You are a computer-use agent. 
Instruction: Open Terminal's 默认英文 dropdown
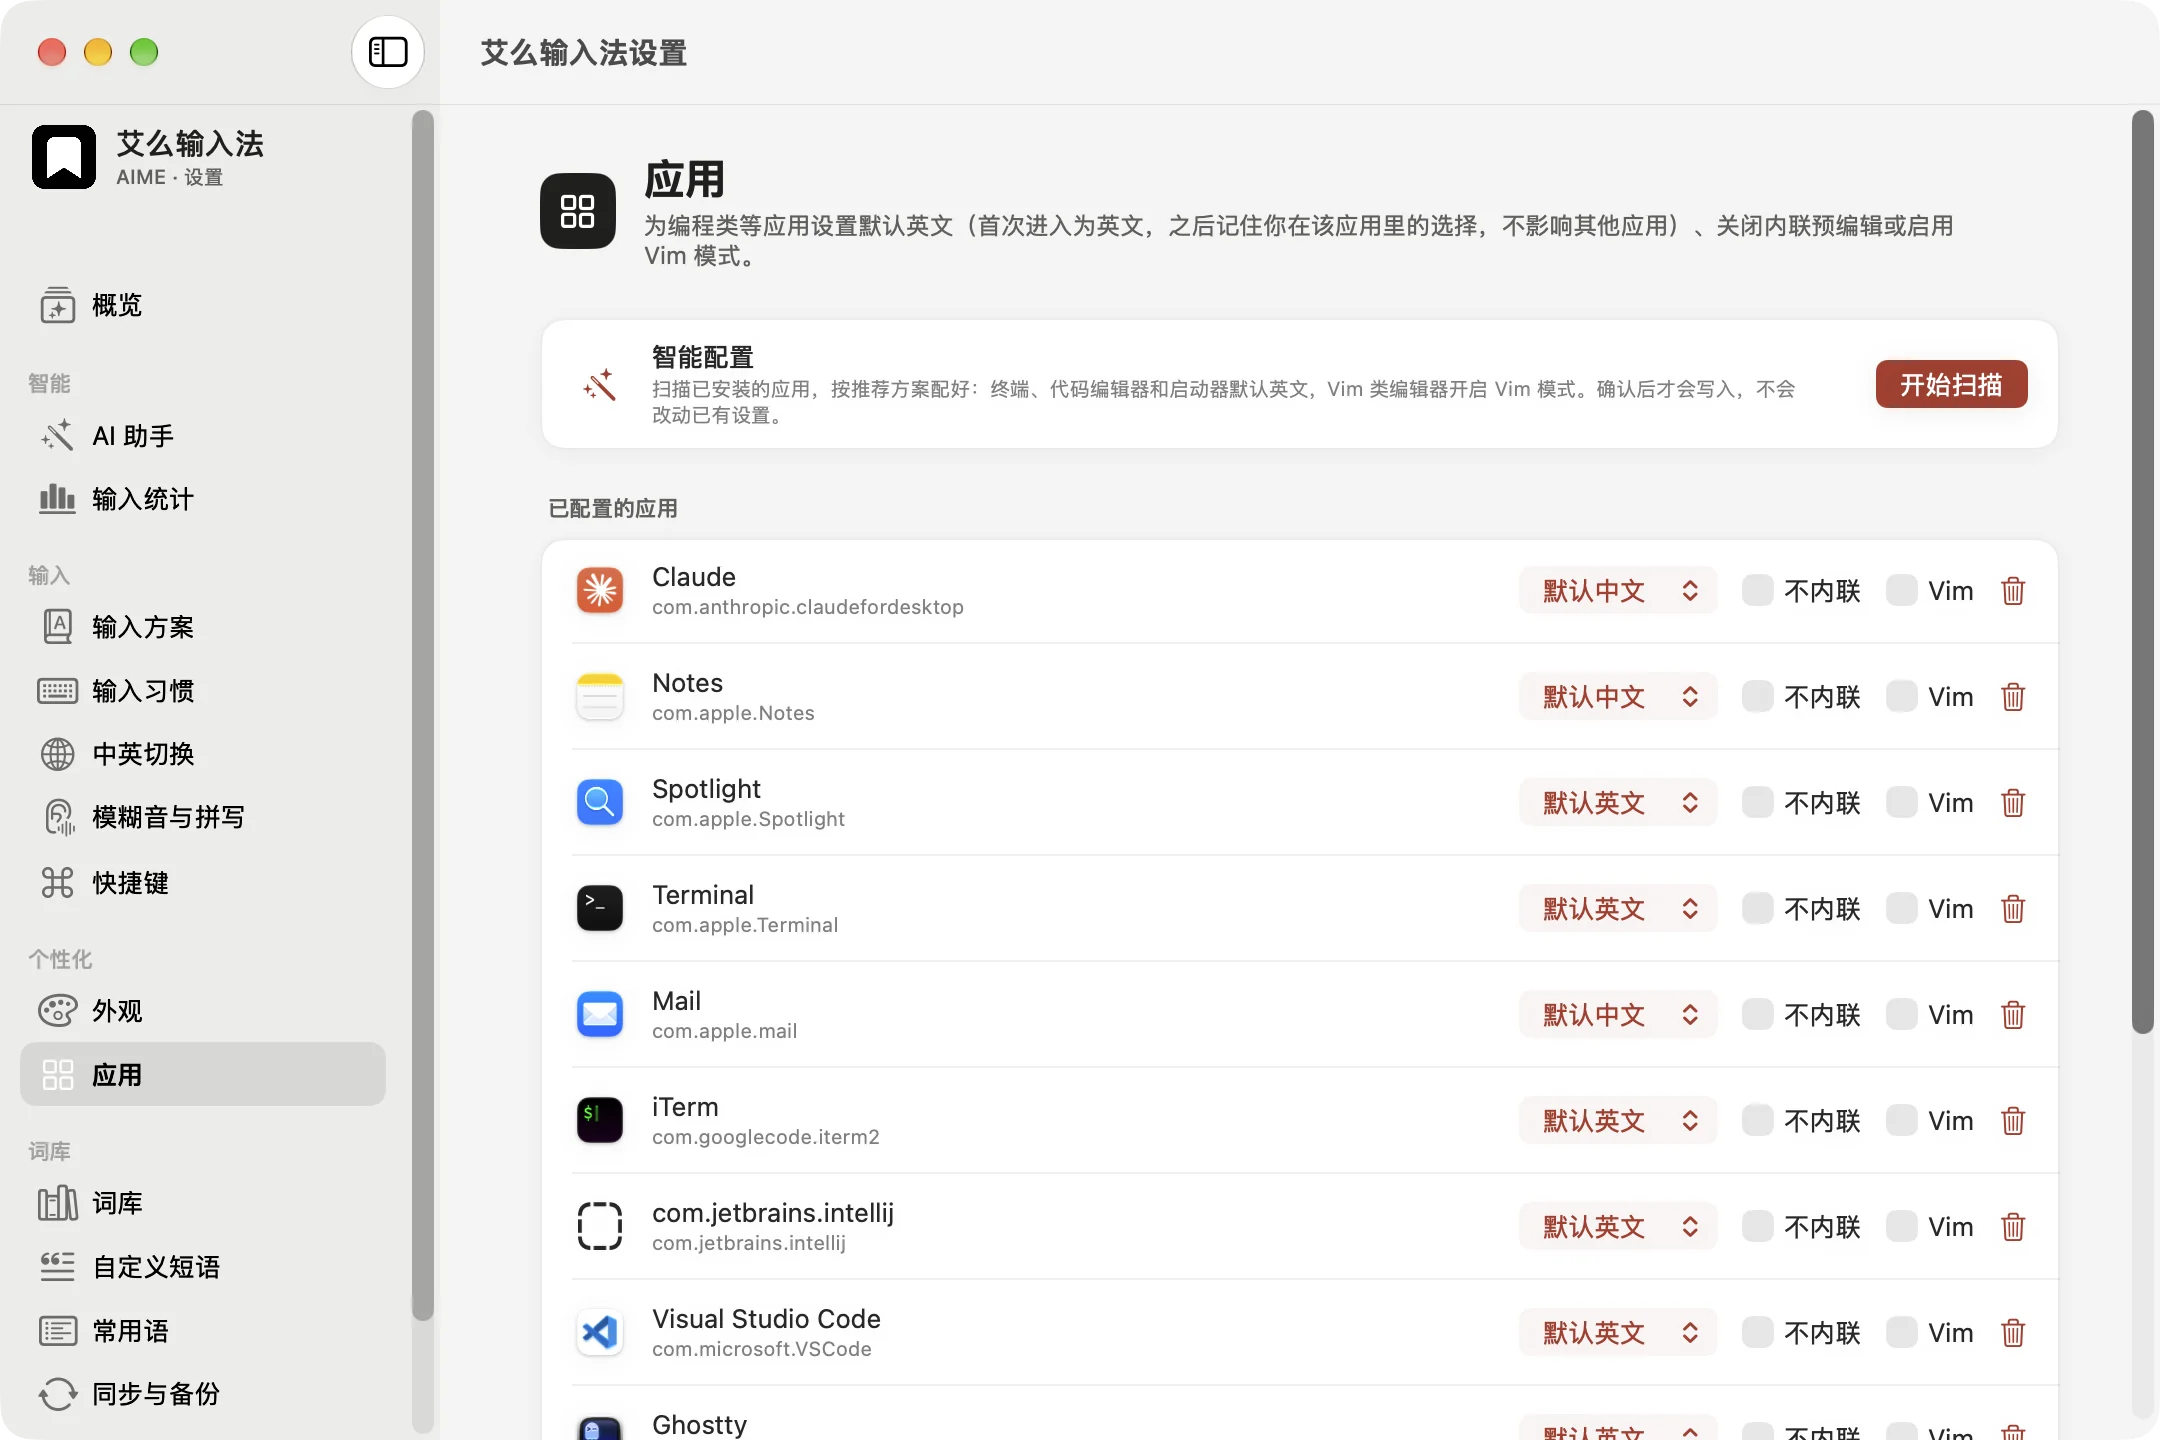tap(1618, 909)
